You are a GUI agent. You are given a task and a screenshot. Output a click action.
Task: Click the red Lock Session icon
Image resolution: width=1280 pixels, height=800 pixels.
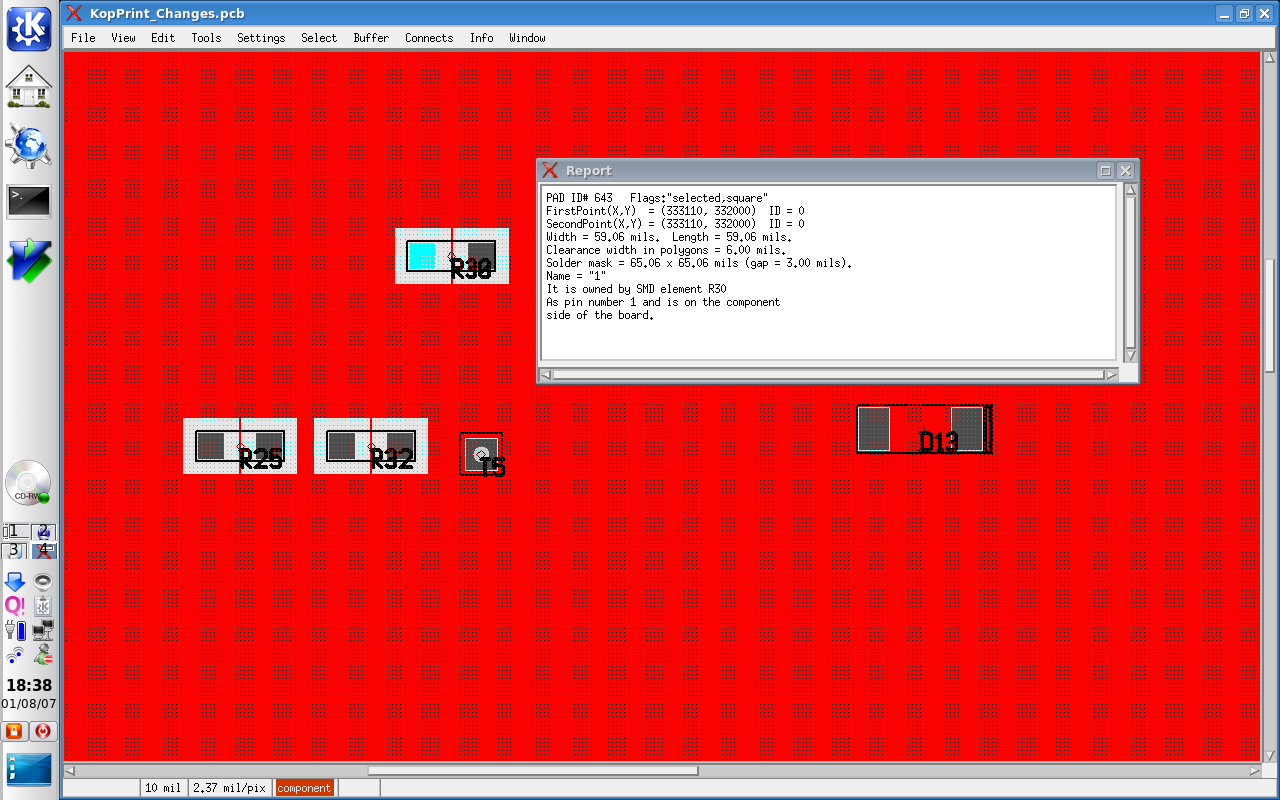(x=14, y=731)
